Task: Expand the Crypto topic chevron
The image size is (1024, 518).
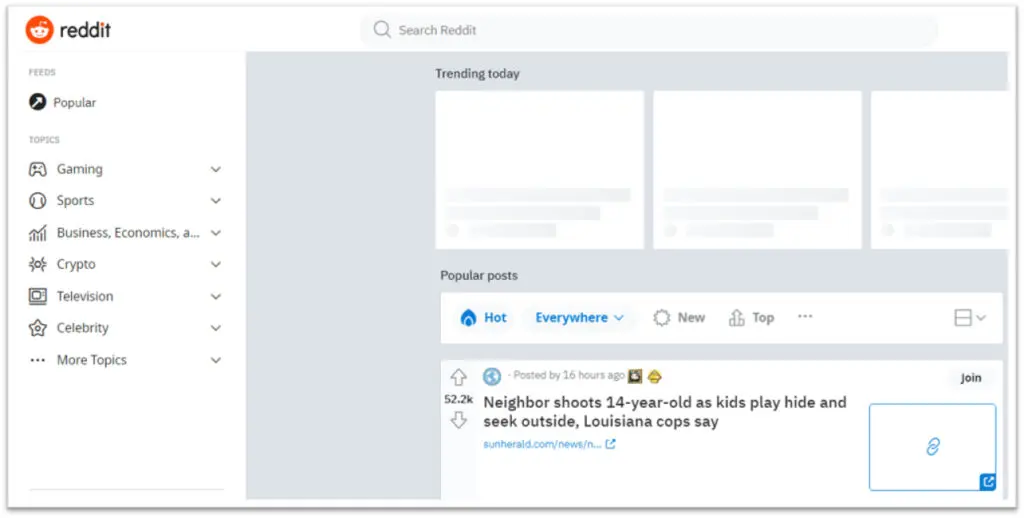Action: (216, 265)
